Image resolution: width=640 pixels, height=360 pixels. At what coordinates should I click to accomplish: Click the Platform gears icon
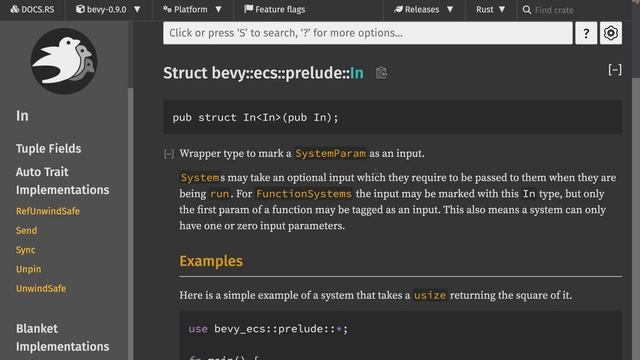point(167,9)
